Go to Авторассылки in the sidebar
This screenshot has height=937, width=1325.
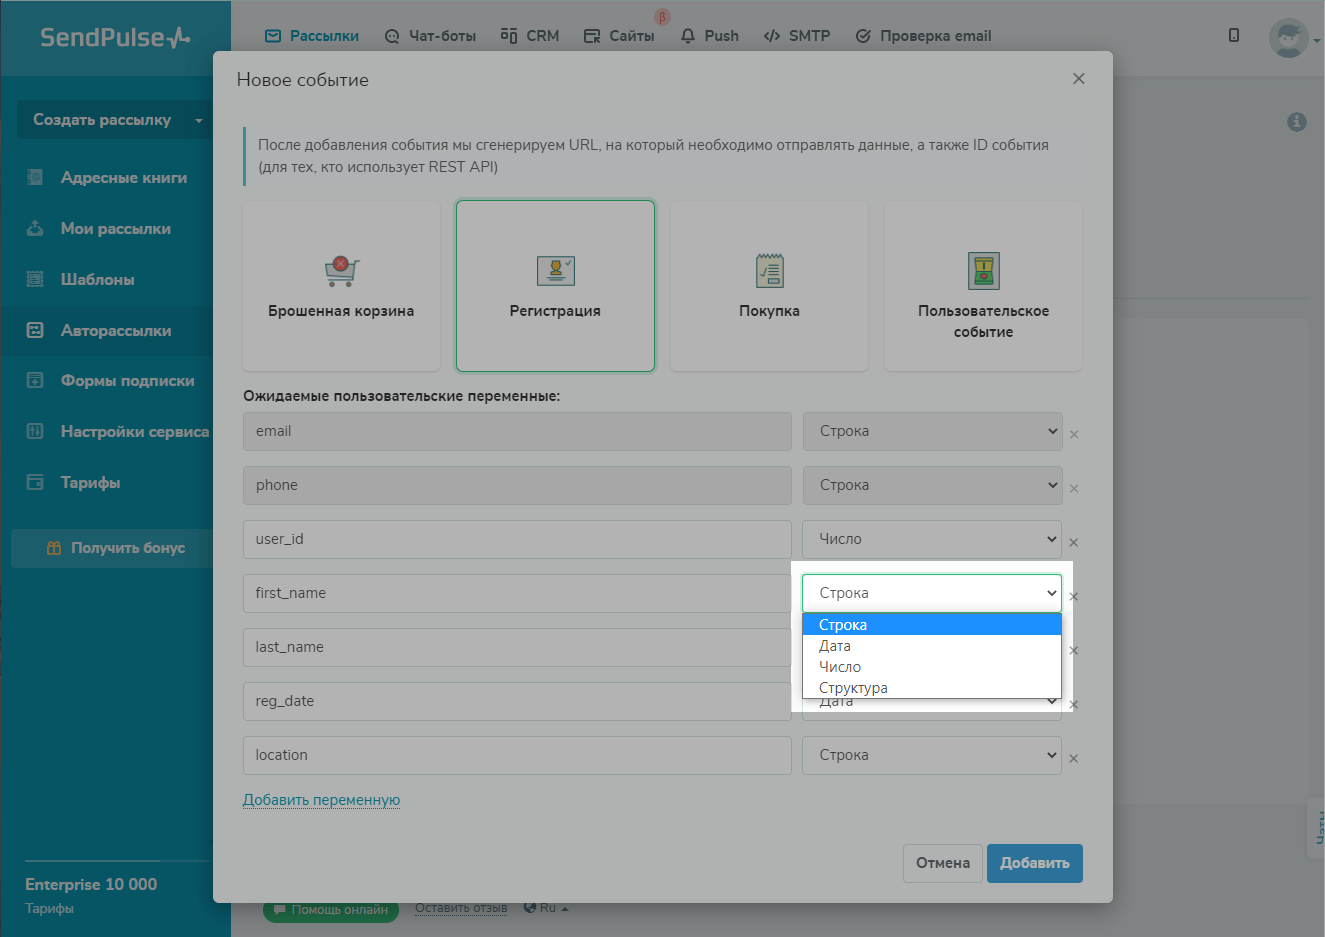point(115,331)
